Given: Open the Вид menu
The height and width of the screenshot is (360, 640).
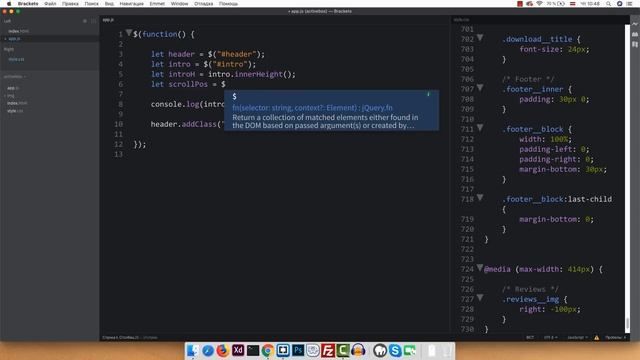Looking at the screenshot, I should click(109, 4).
